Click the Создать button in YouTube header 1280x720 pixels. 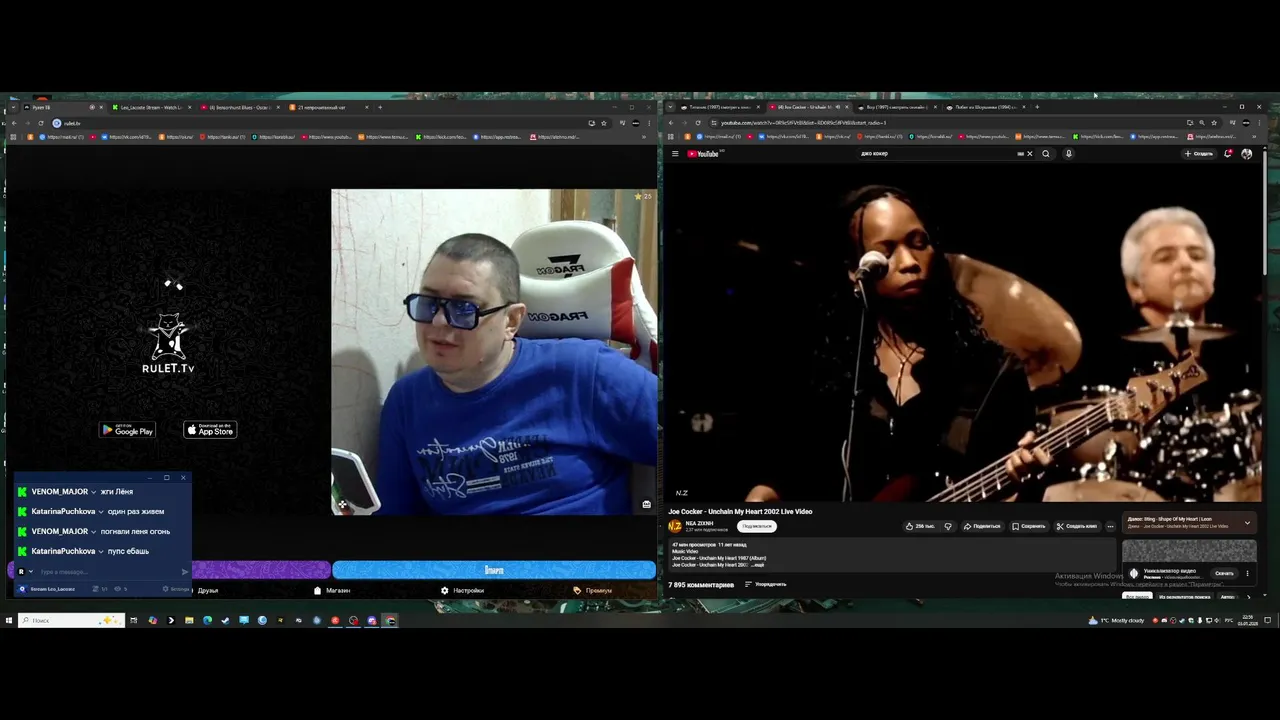click(1198, 154)
